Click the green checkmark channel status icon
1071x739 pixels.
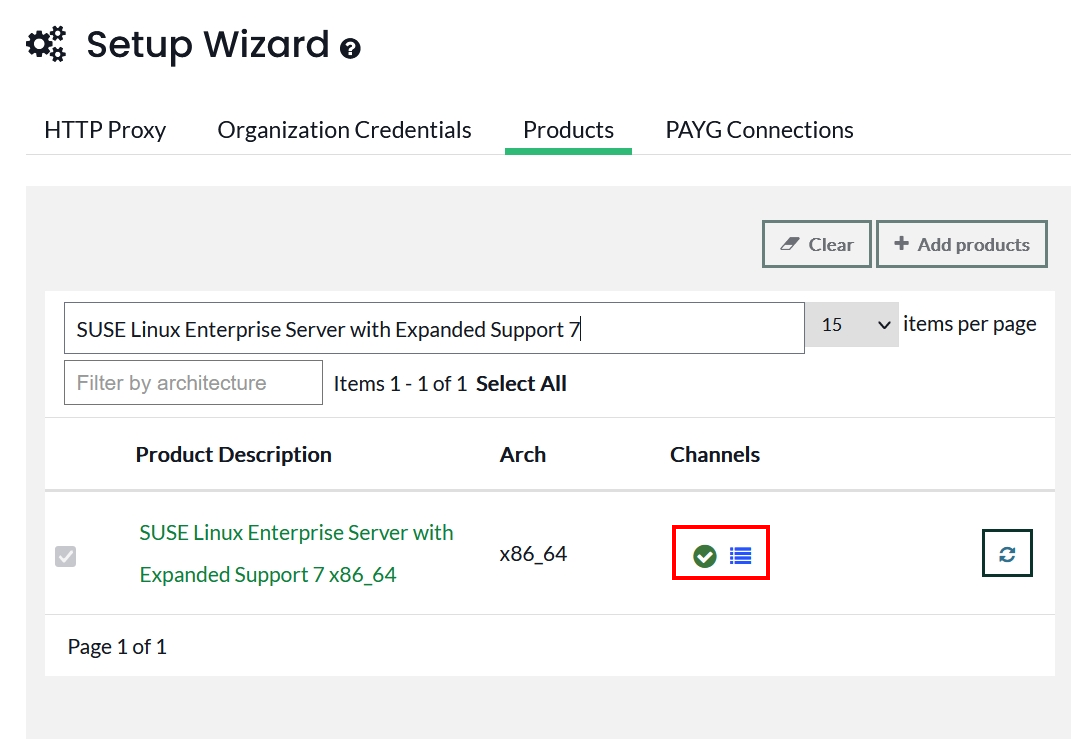(705, 556)
